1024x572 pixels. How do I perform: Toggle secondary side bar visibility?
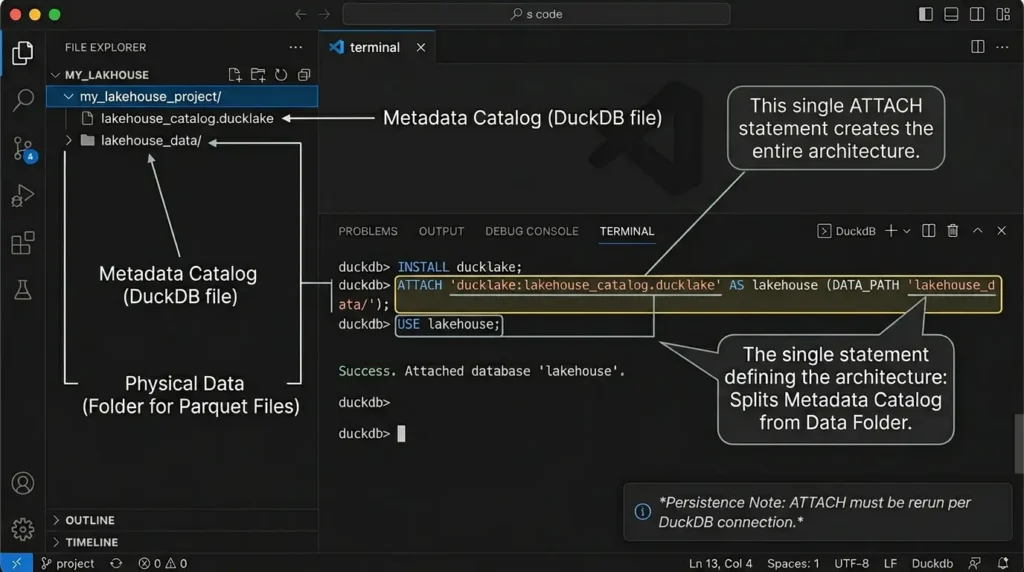pyautogui.click(x=977, y=14)
